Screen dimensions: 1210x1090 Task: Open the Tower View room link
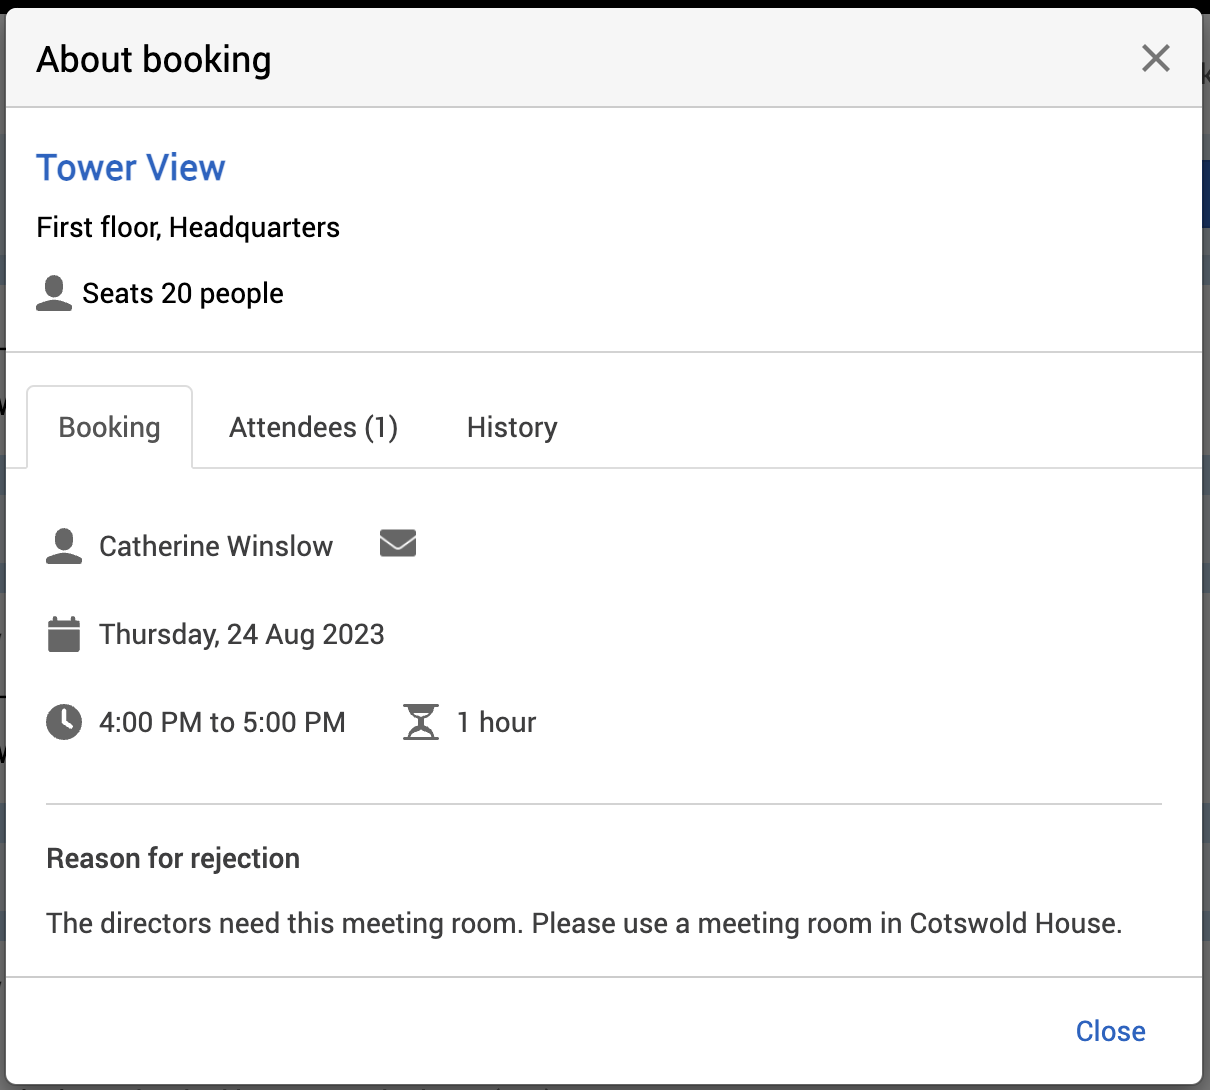click(x=131, y=168)
